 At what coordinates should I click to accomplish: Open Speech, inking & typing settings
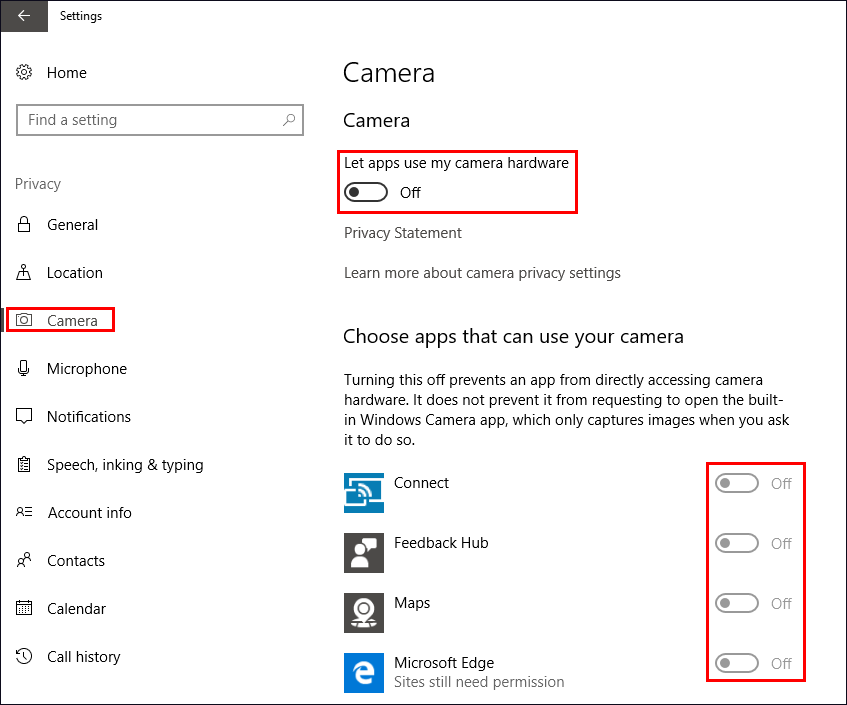[x=125, y=465]
